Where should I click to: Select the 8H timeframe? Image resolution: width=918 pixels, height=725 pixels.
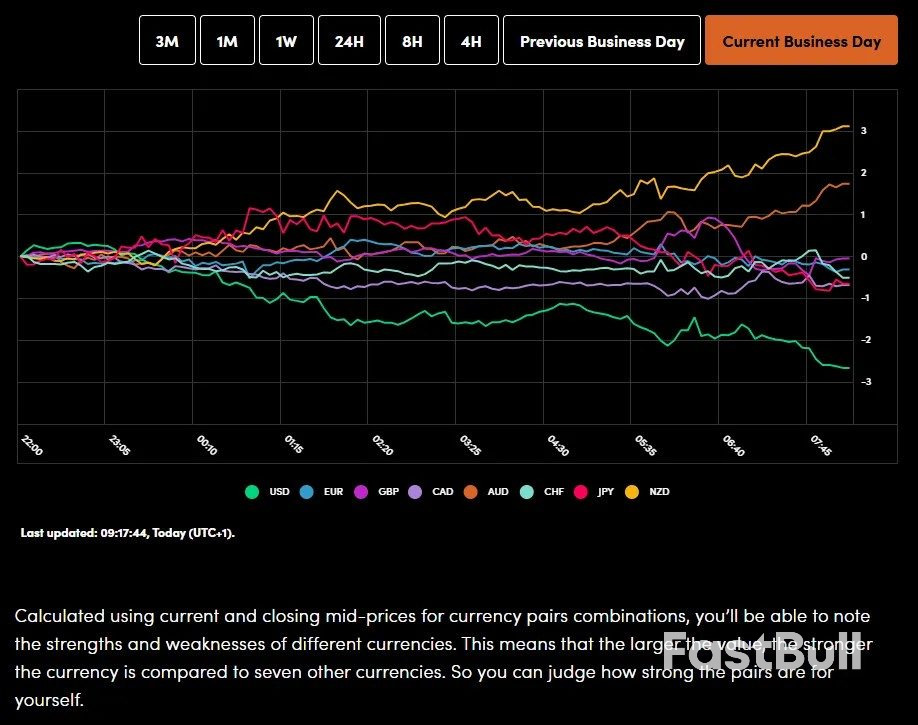pyautogui.click(x=412, y=40)
